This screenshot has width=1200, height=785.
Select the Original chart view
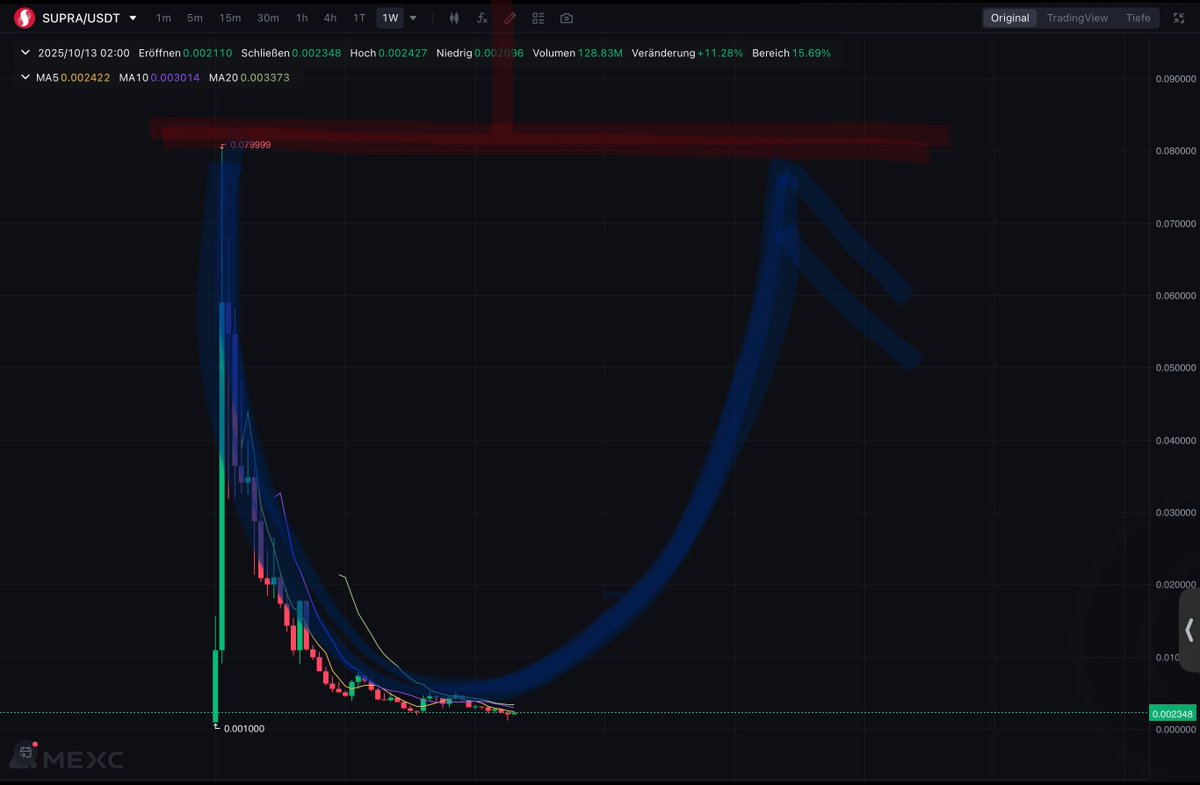coord(1010,18)
